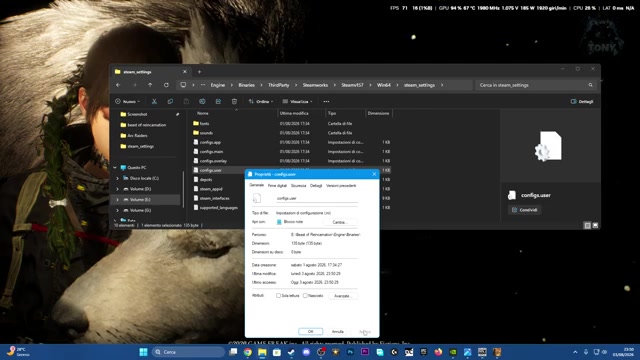Switch to the Sicurezza tab
Screen dimensions: 640x360
pos(298,186)
